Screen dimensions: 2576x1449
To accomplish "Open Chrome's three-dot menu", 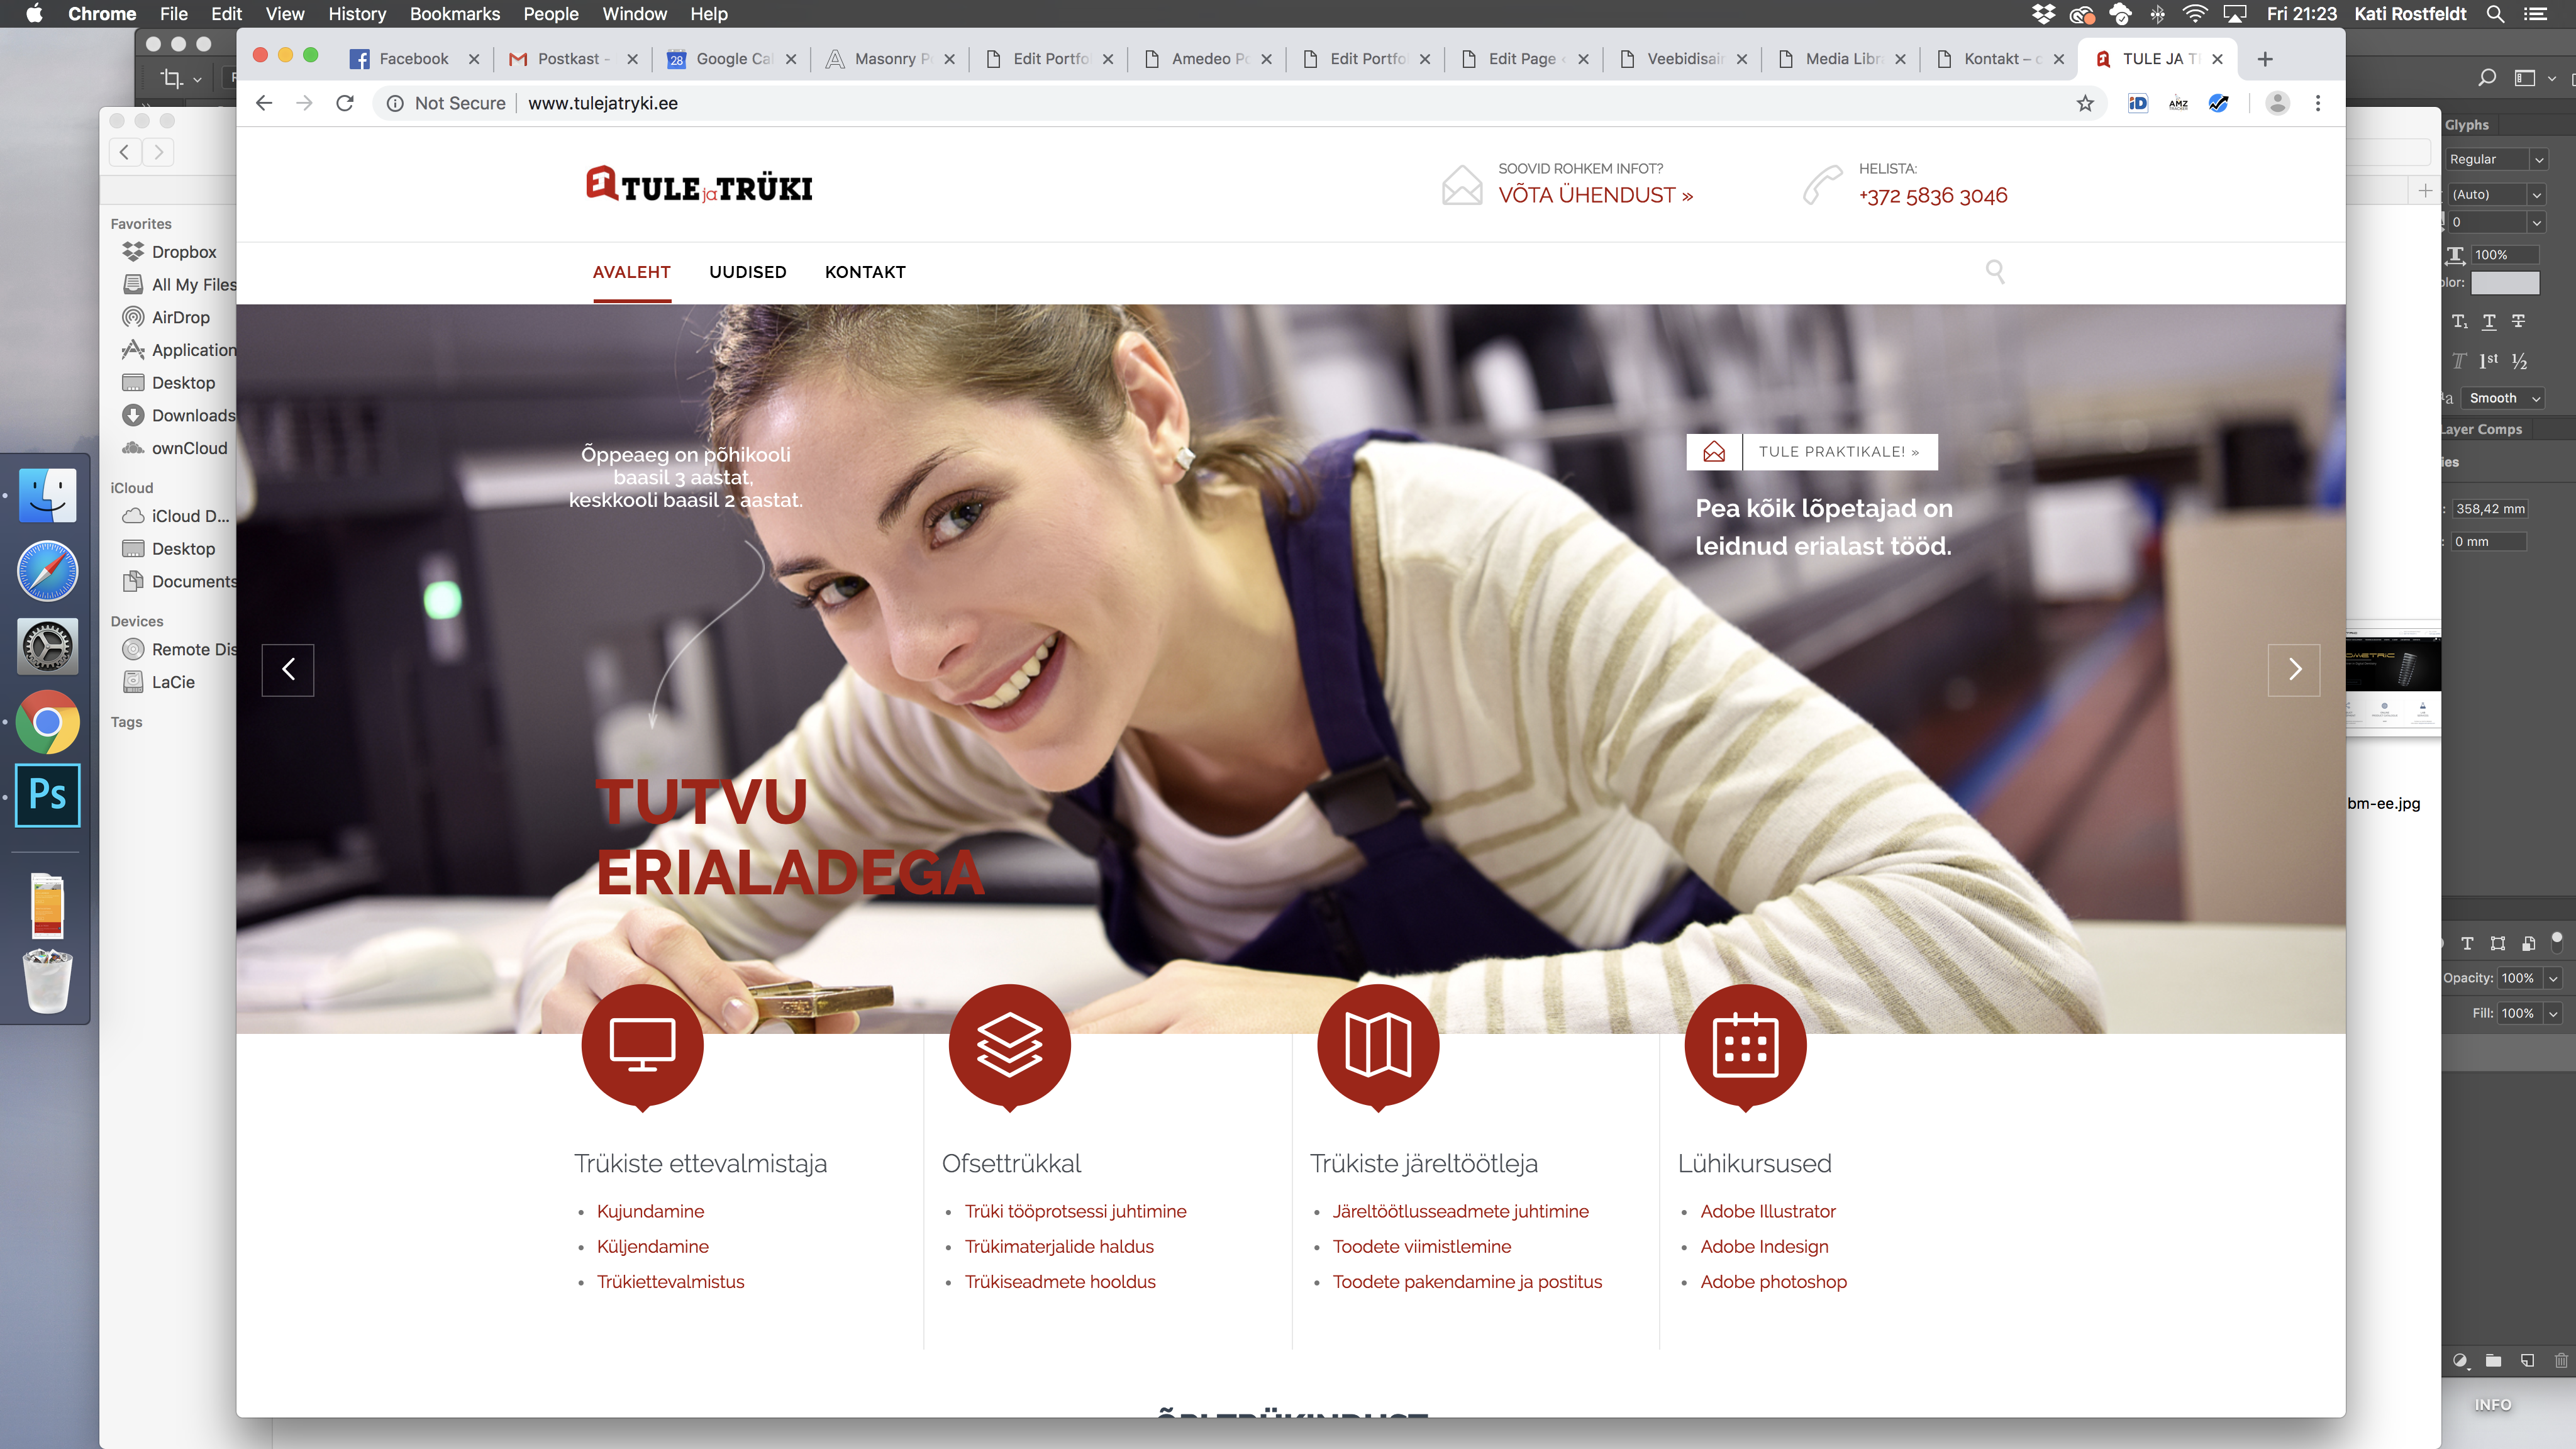I will [x=2318, y=103].
